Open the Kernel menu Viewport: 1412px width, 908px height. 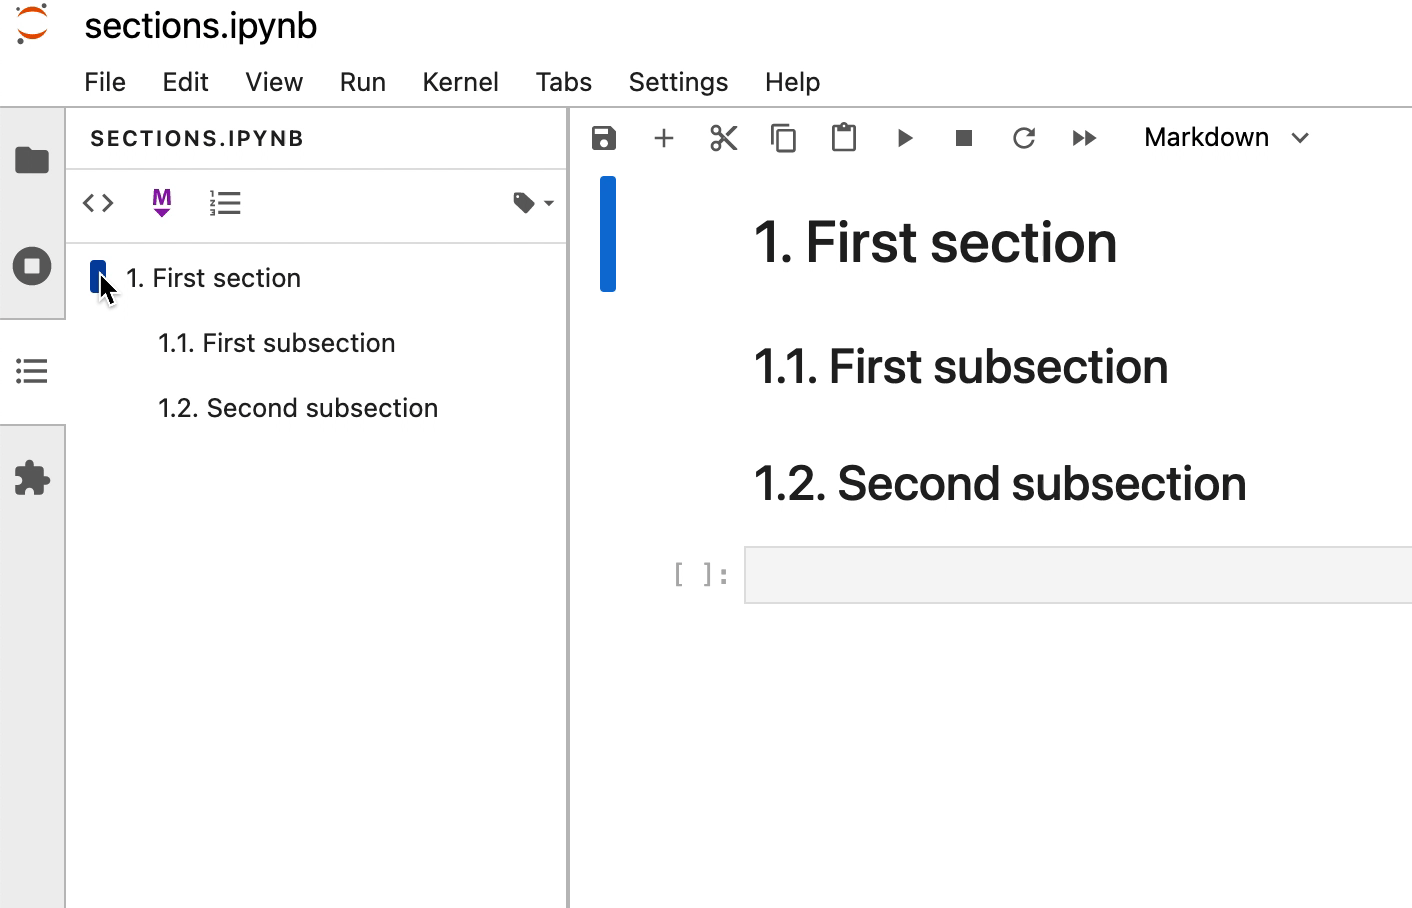pos(460,82)
